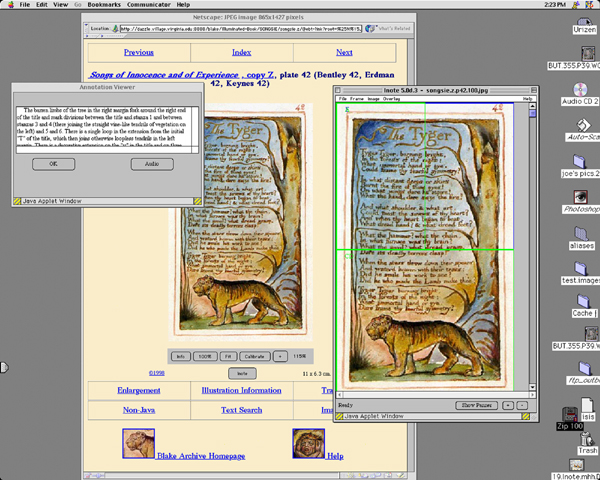The width and height of the screenshot is (600, 480).
Task: Click the Inote button in the browser page
Action: (242, 373)
